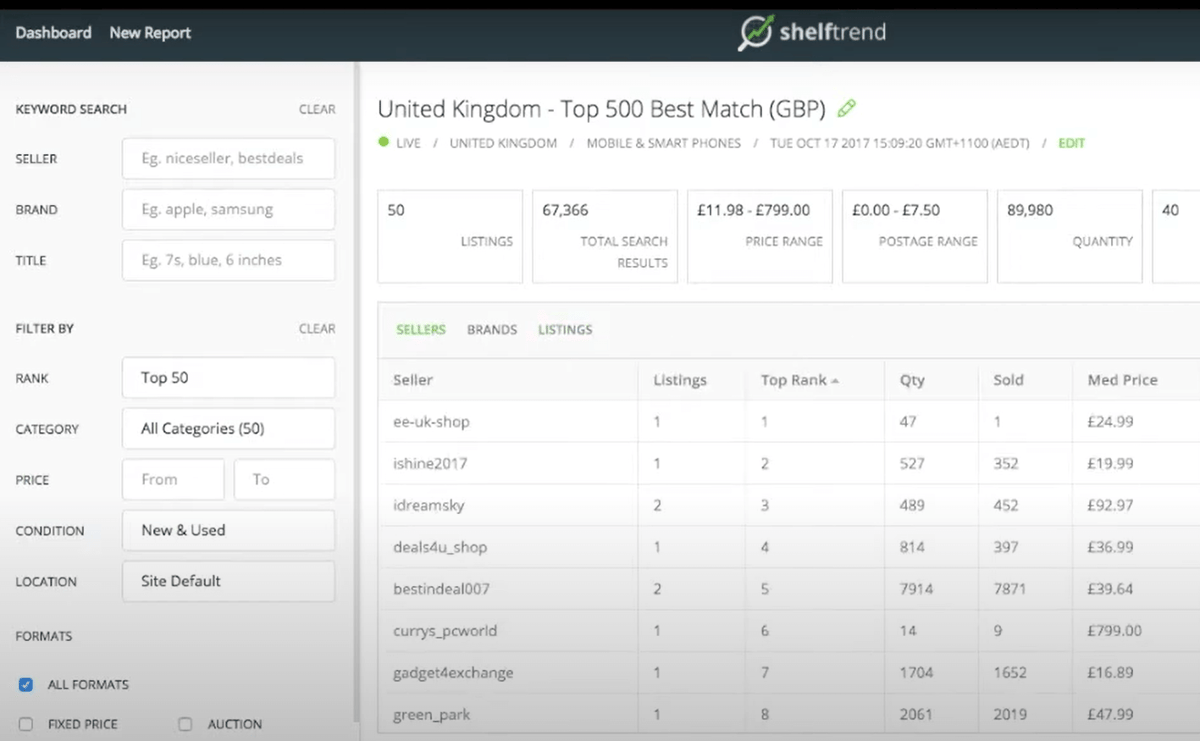1200x741 pixels.
Task: Tick the Auction checkbox
Action: [185, 724]
